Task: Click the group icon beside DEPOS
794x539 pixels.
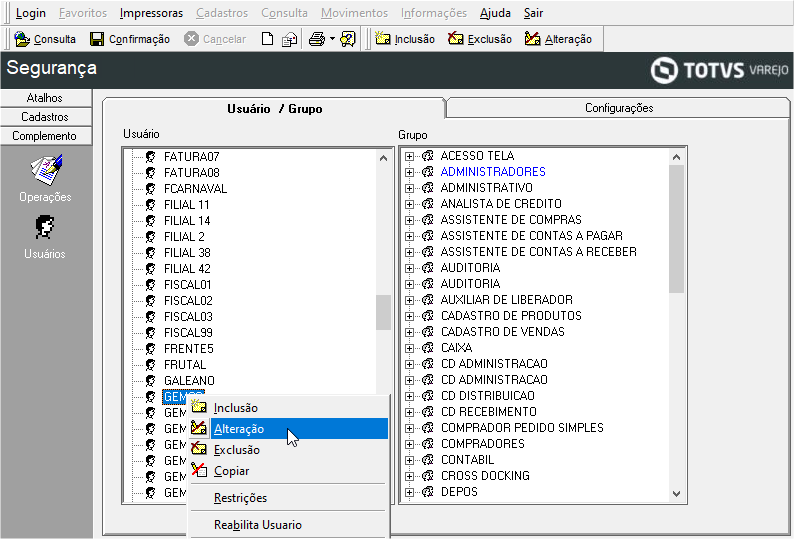Action: tap(428, 492)
